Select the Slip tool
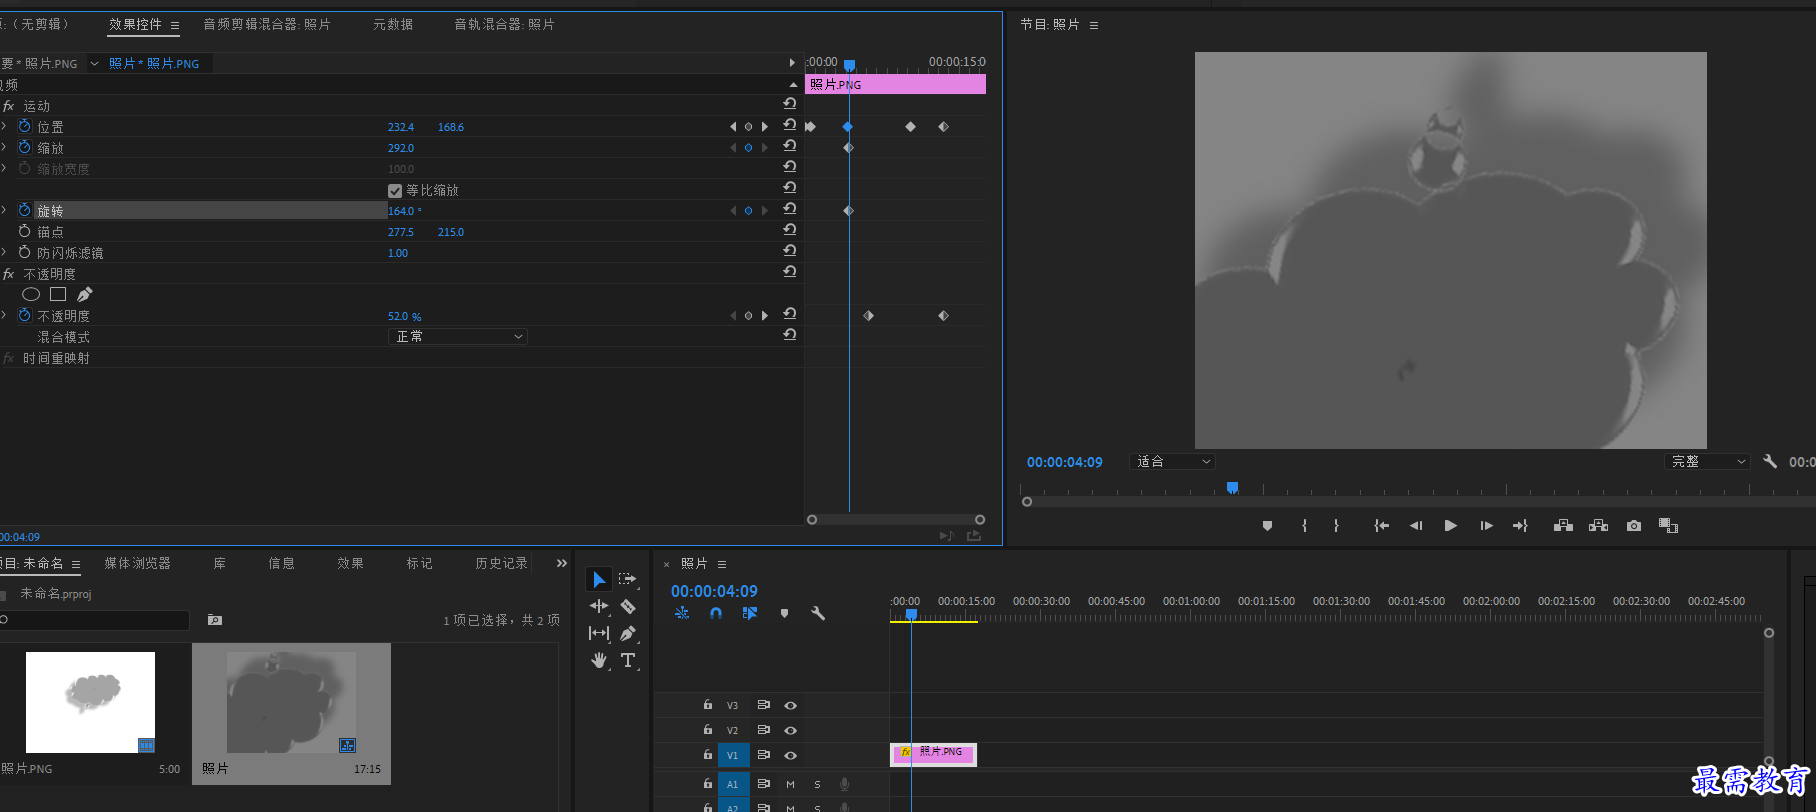 (598, 633)
